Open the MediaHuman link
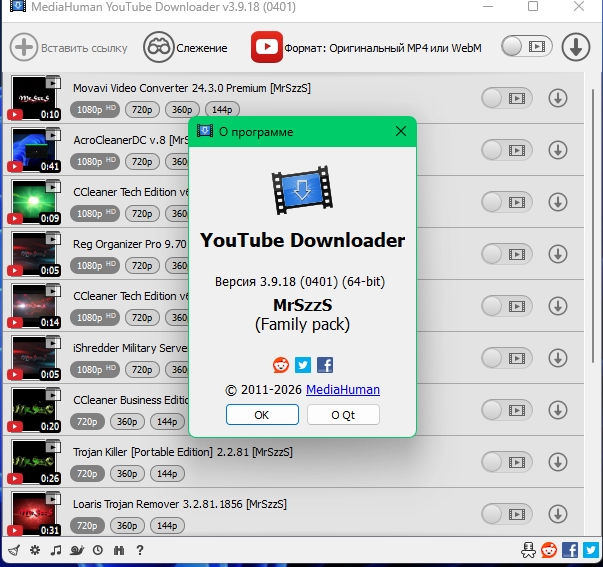The image size is (603, 567). click(342, 389)
